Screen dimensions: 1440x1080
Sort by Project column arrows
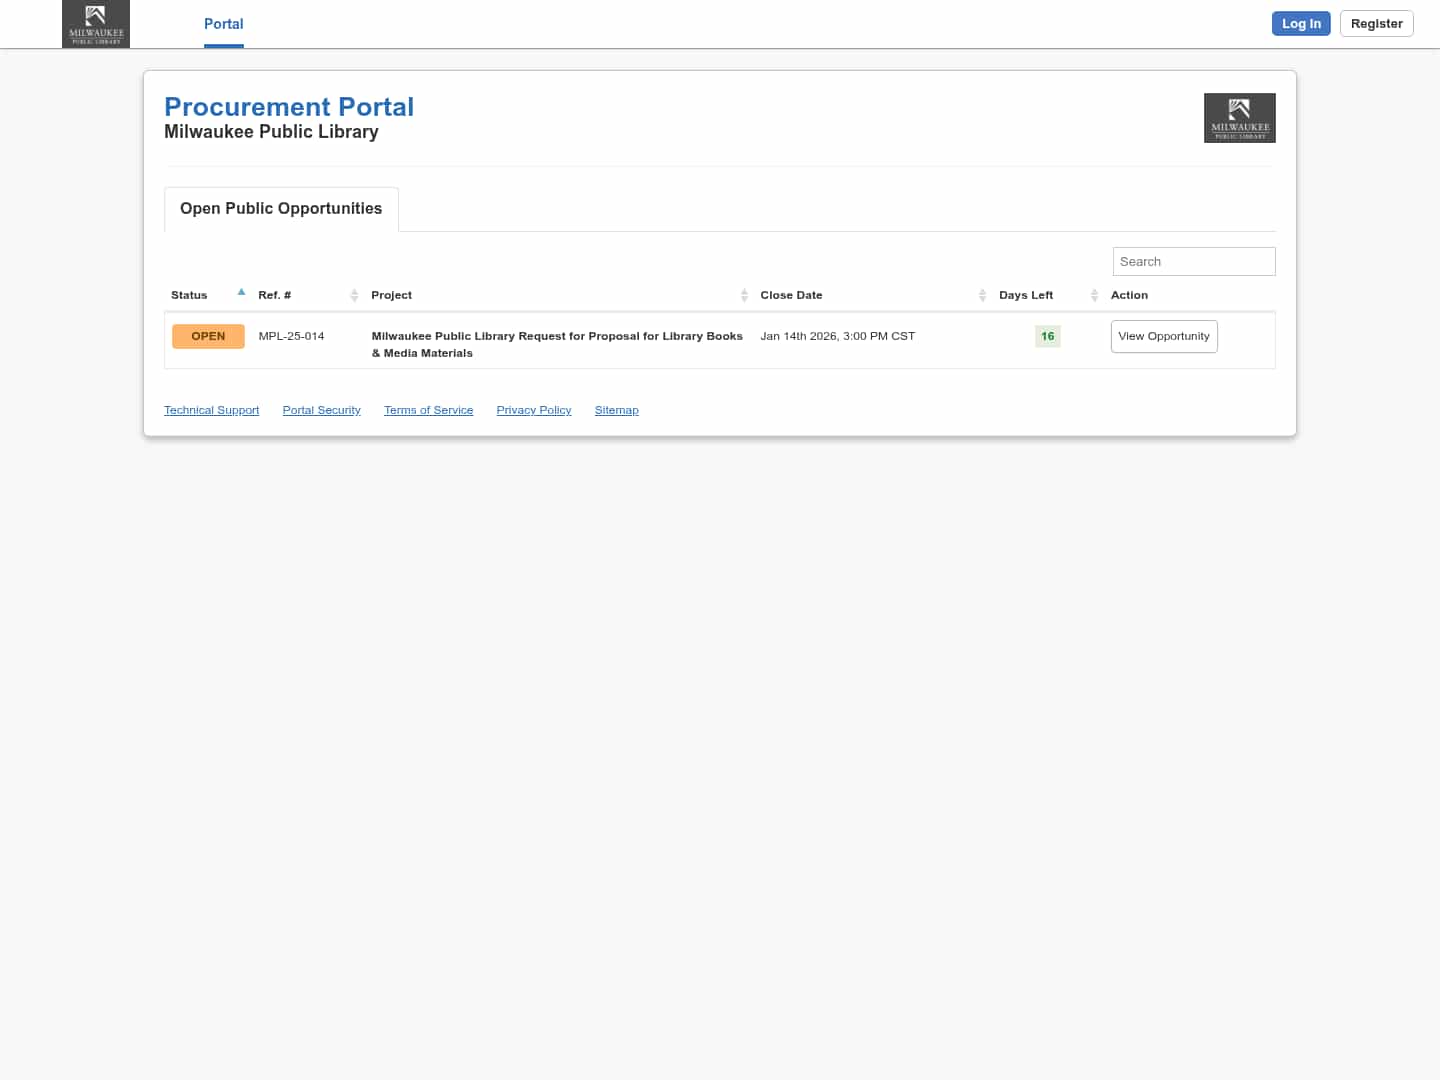[744, 295]
